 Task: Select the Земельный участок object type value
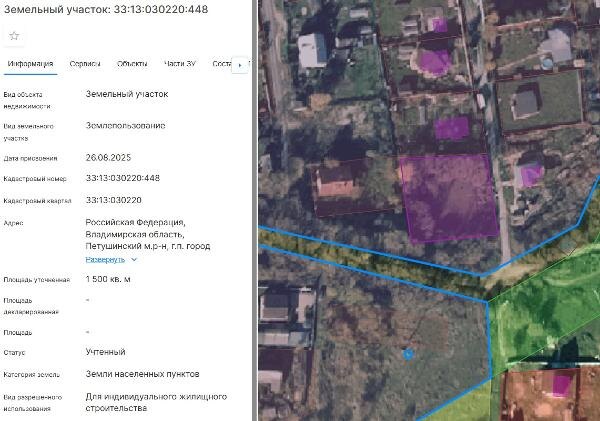(x=127, y=94)
